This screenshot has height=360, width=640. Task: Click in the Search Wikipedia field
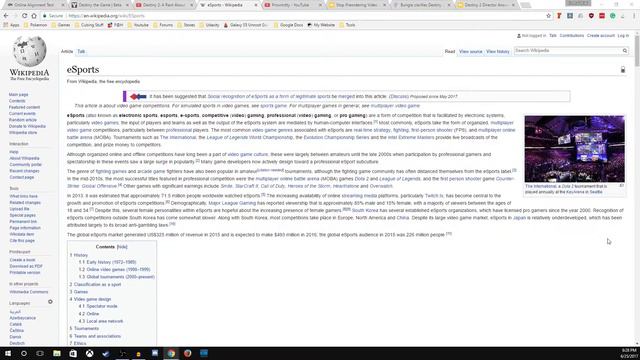(x=567, y=51)
